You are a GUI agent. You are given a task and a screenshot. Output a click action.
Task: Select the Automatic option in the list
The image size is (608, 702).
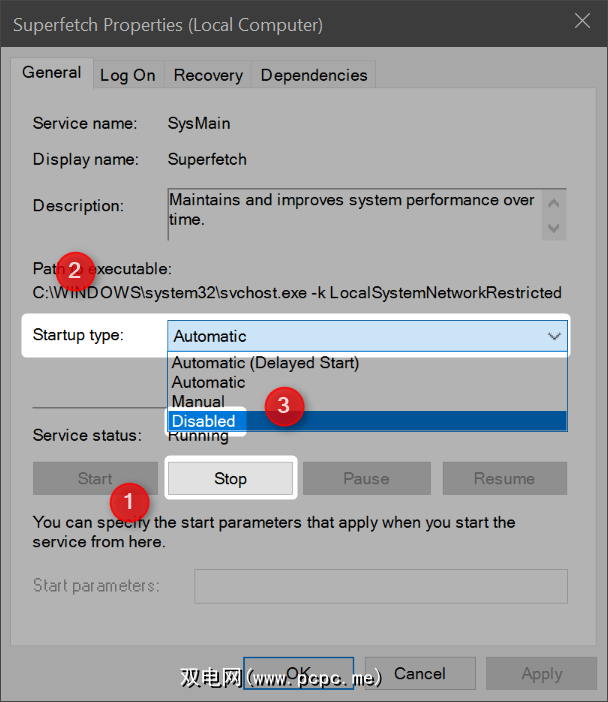click(x=208, y=382)
